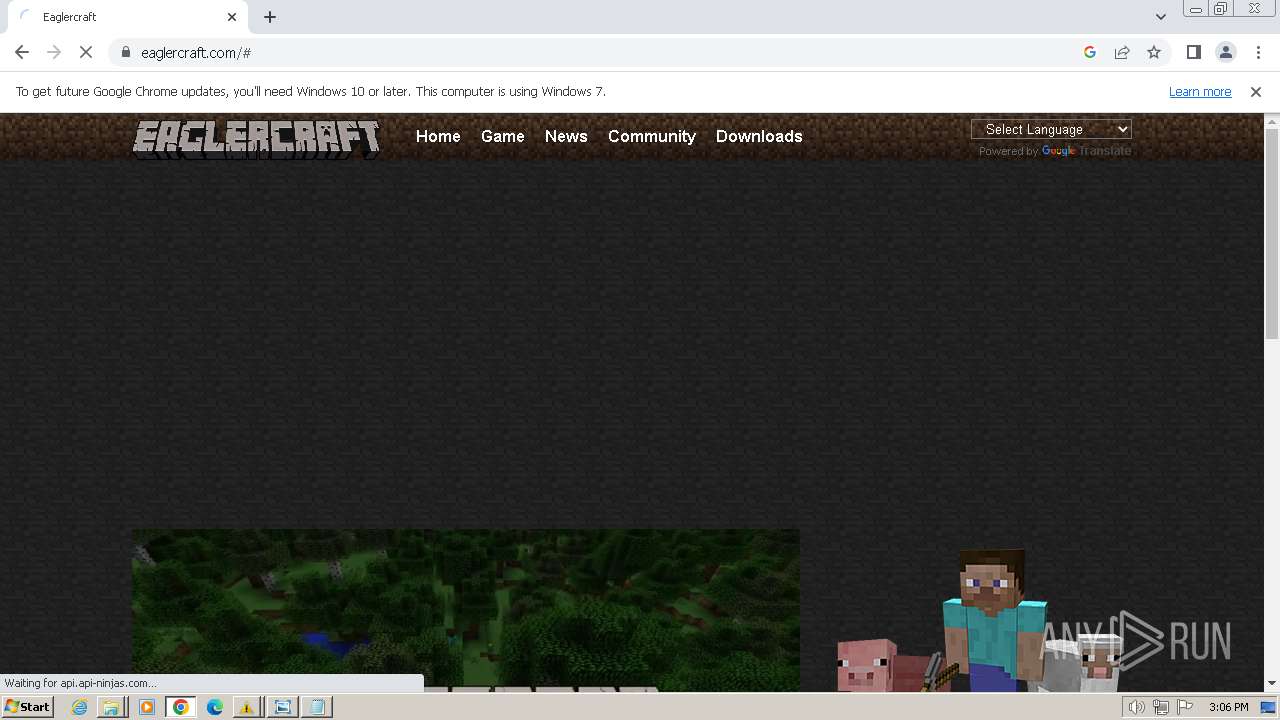
Task: Open the tab search chevron
Action: (x=1161, y=17)
